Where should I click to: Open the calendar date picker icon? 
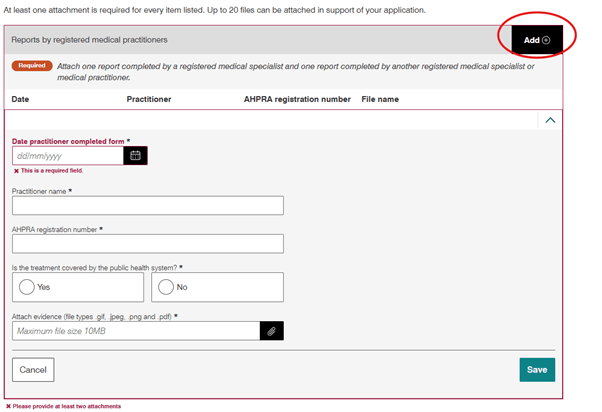[x=135, y=156]
